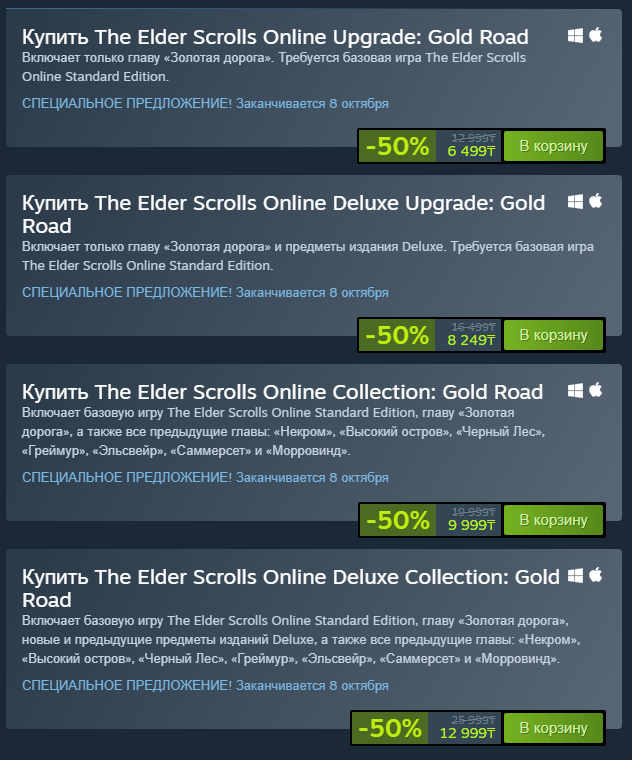This screenshot has width=632, height=760.
Task: Add the 6 499₸ Upgrade to cart
Action: tap(553, 146)
